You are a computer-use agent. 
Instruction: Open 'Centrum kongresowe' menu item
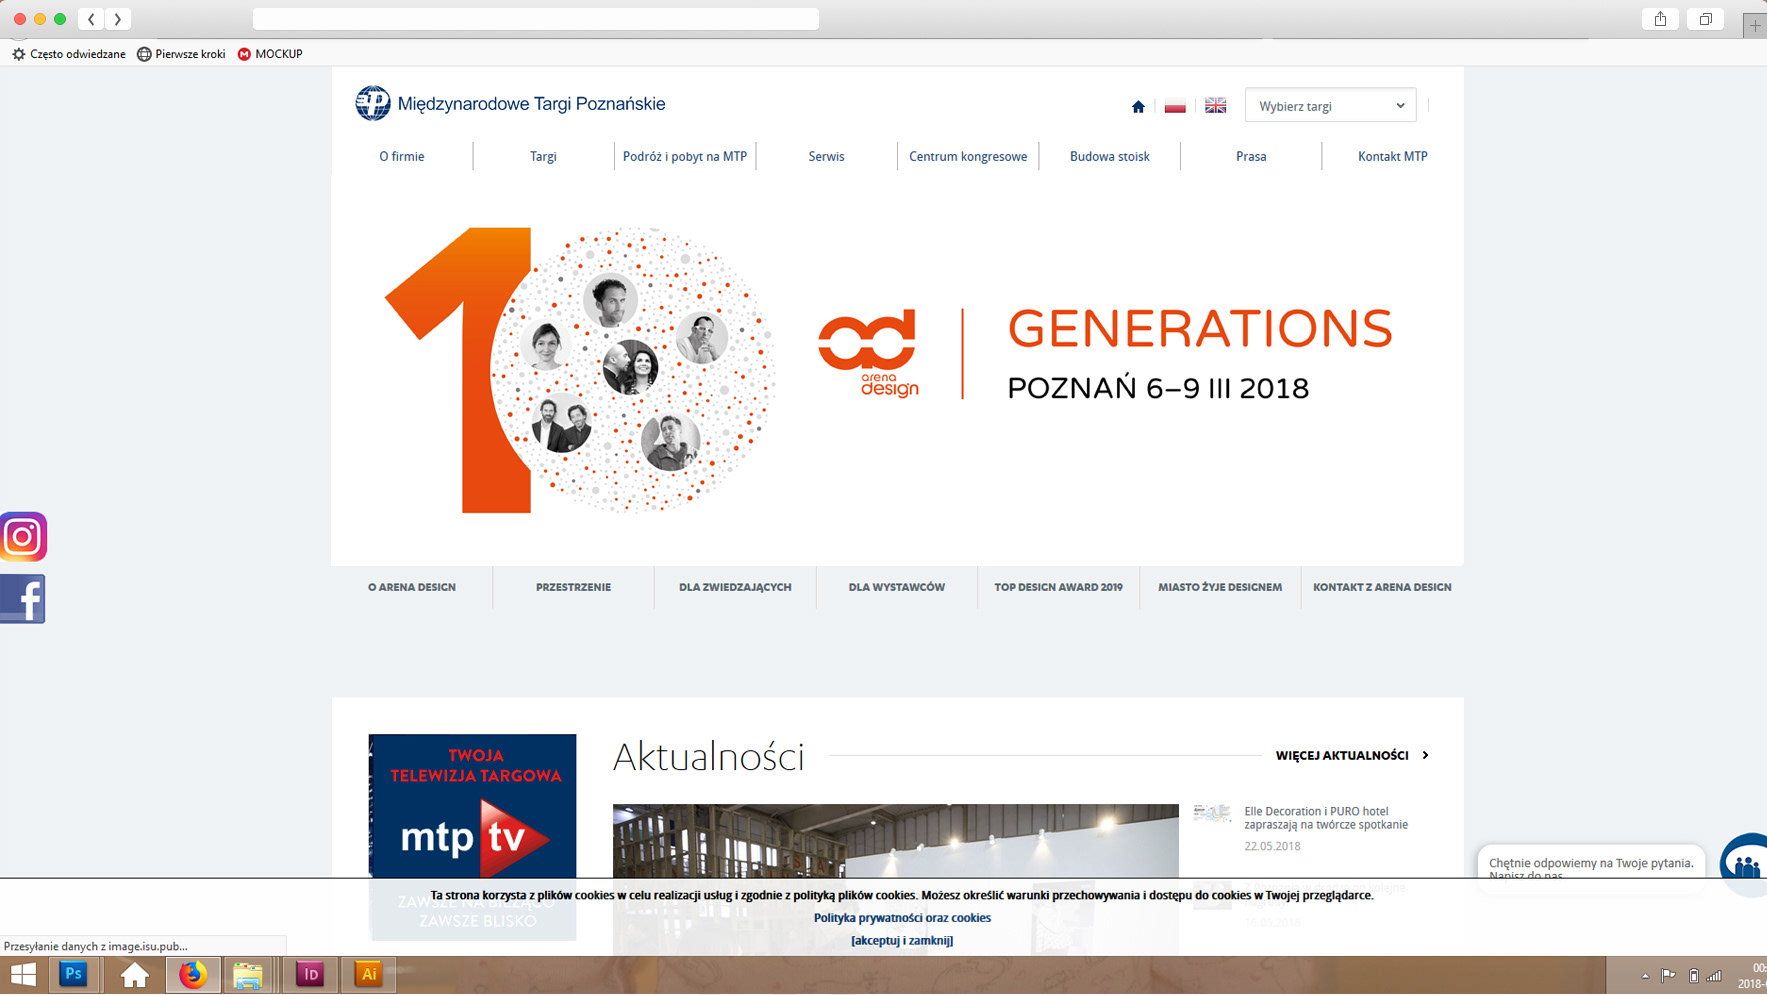coord(968,157)
